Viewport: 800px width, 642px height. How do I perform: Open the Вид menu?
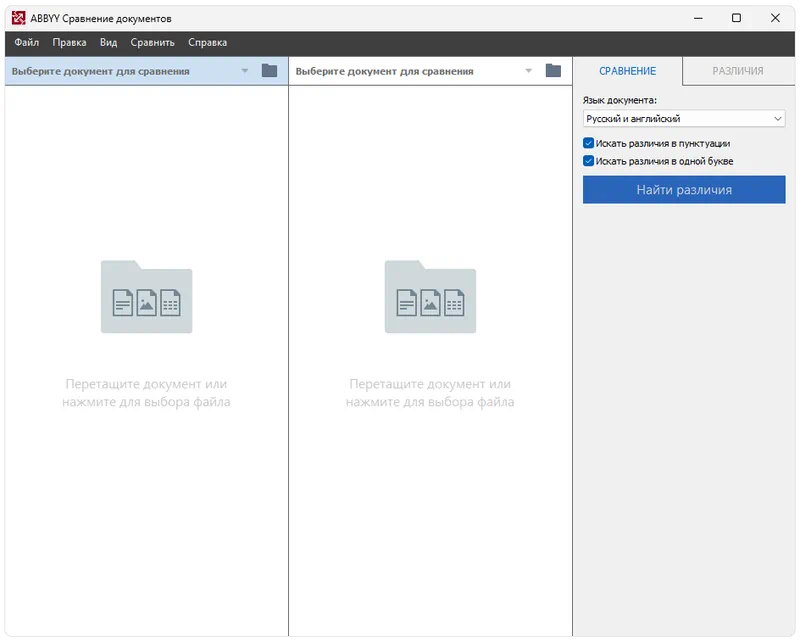click(109, 43)
